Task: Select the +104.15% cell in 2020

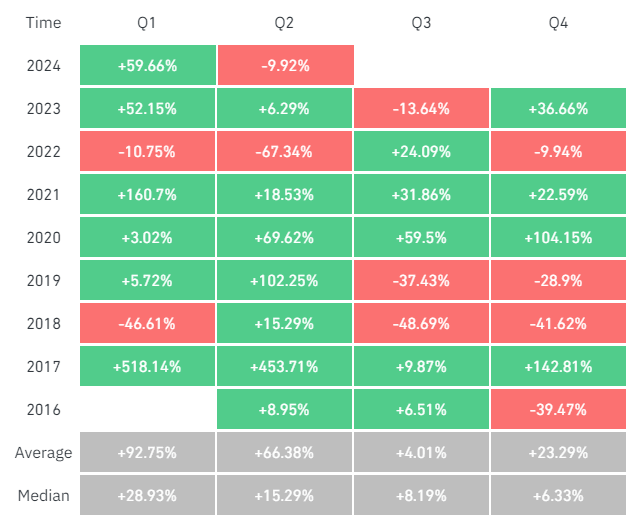Action: pos(558,238)
